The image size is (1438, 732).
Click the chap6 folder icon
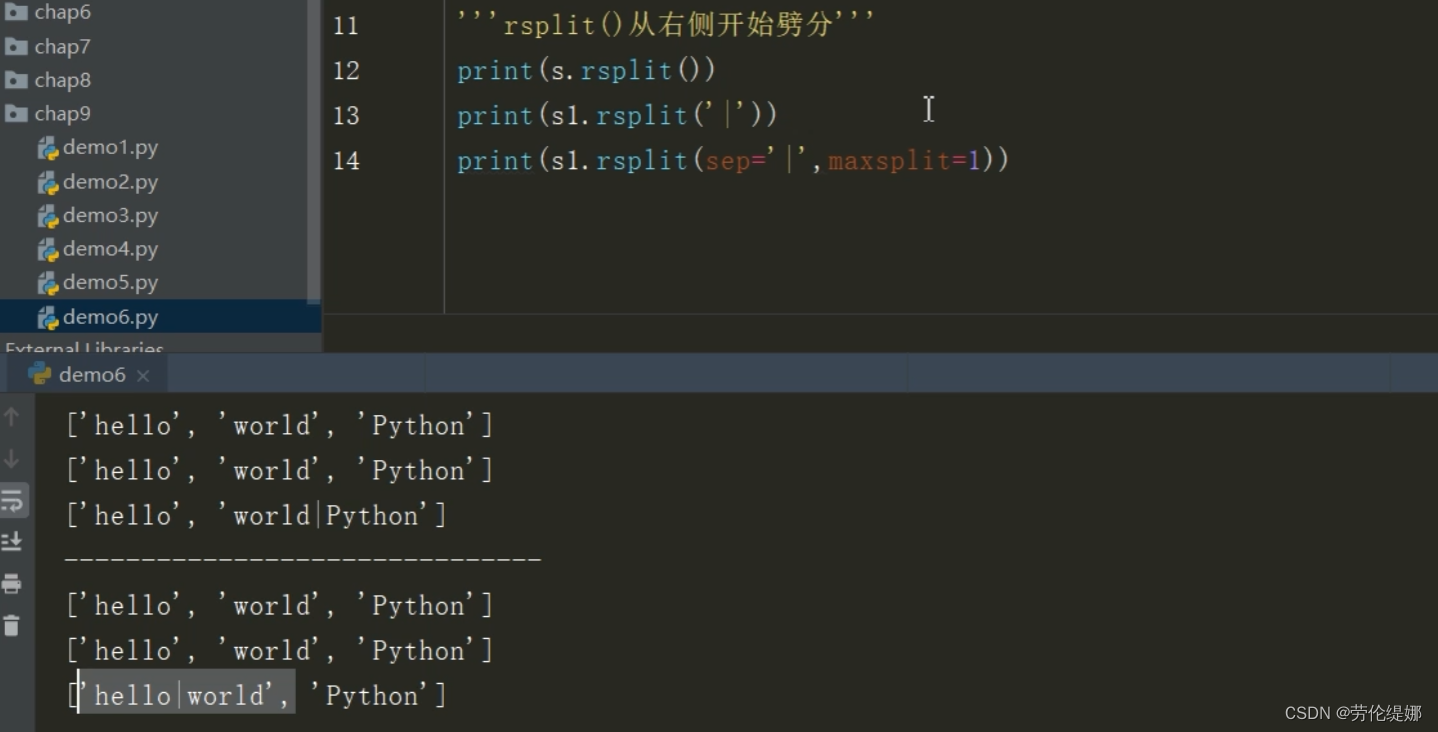coord(16,12)
